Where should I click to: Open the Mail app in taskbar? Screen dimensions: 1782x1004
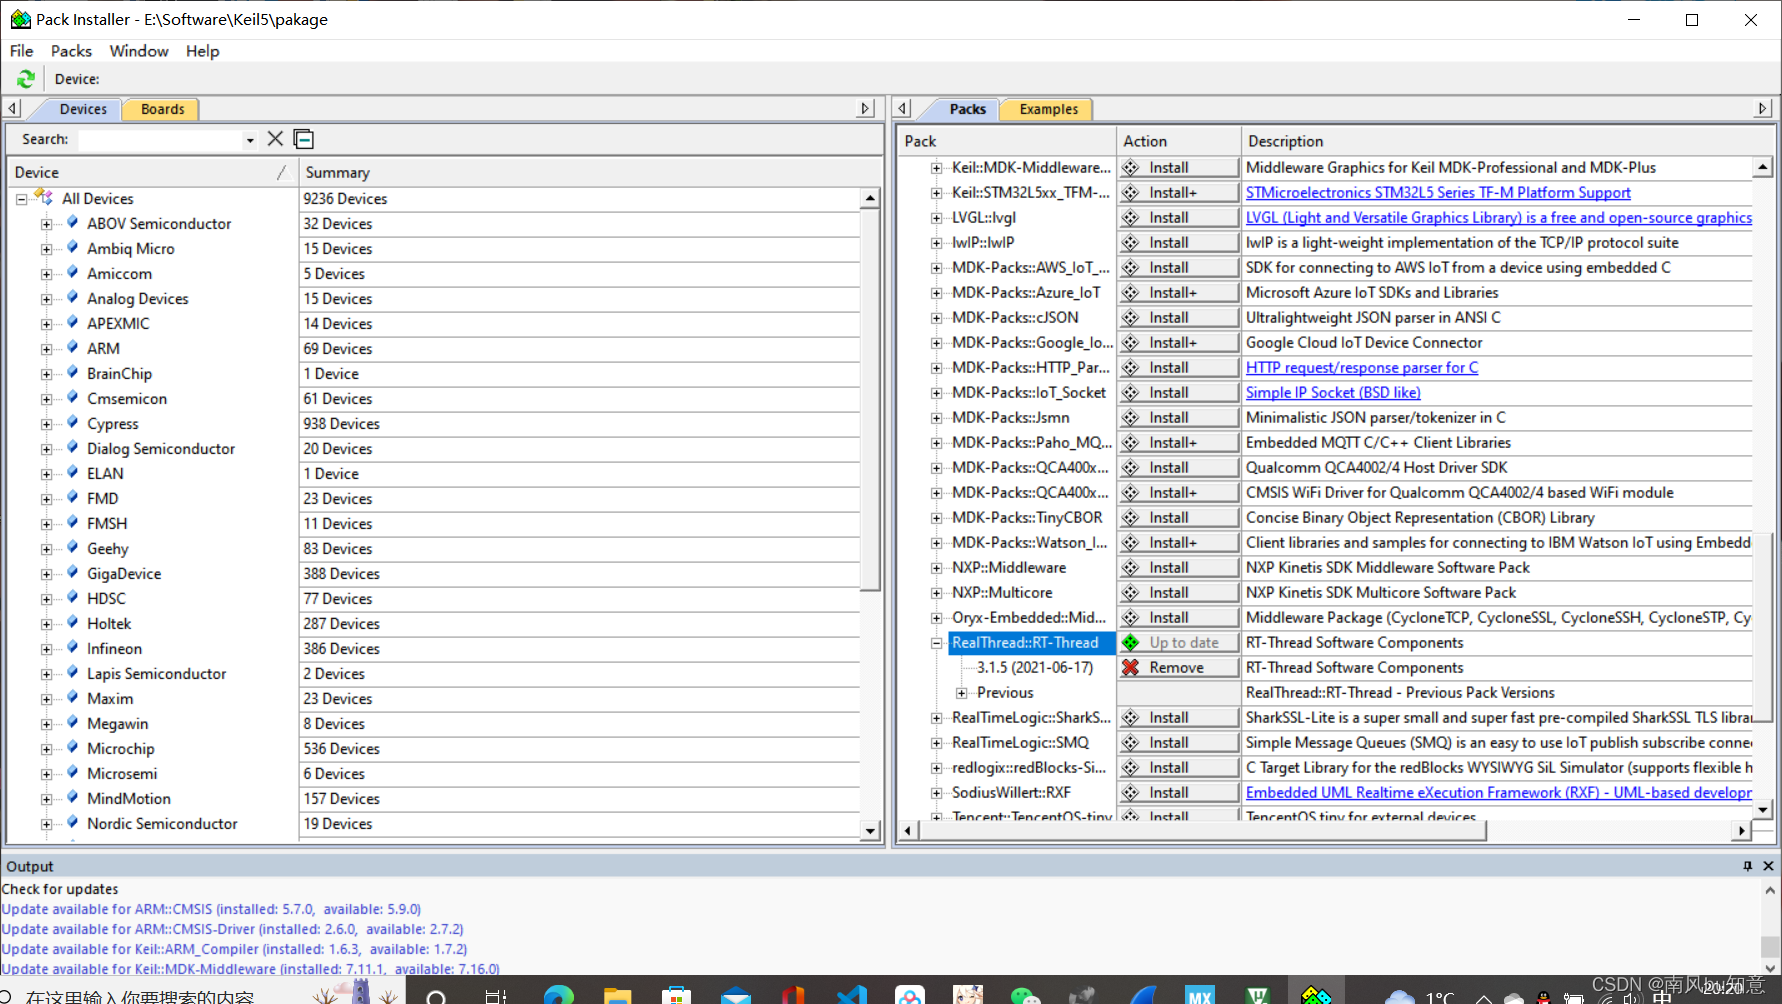pyautogui.click(x=736, y=994)
